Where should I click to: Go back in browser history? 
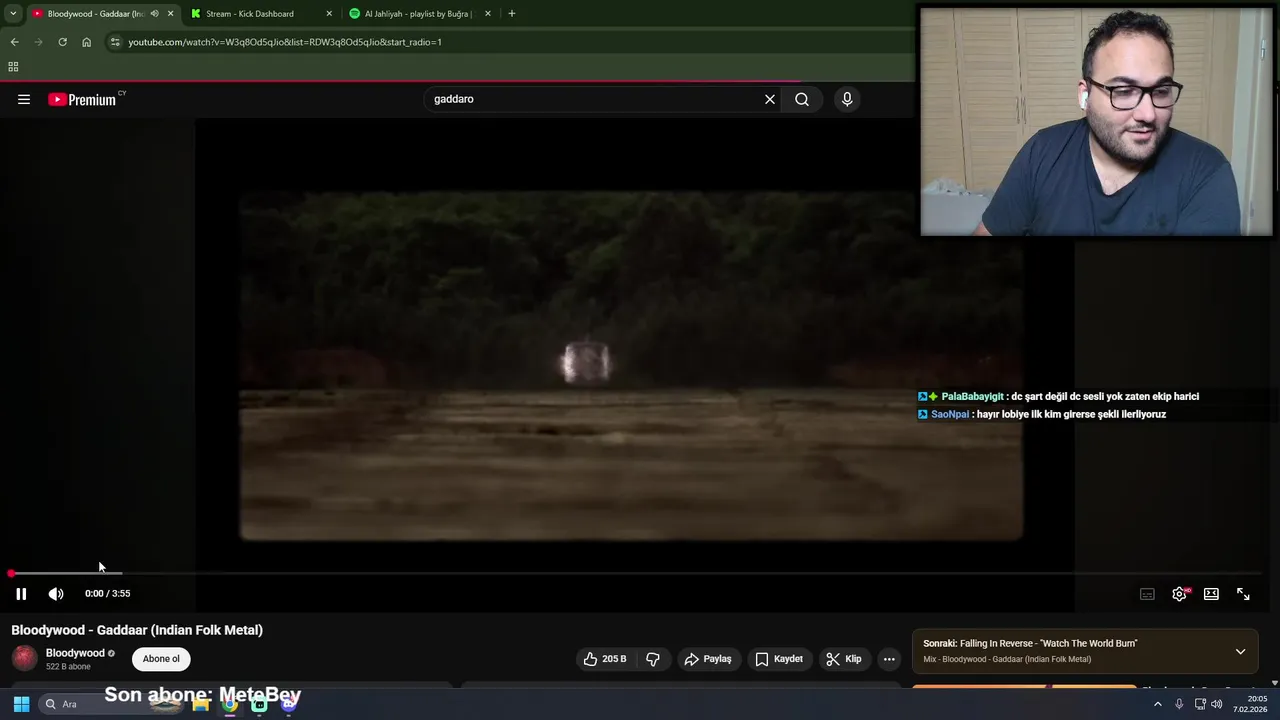coord(14,42)
